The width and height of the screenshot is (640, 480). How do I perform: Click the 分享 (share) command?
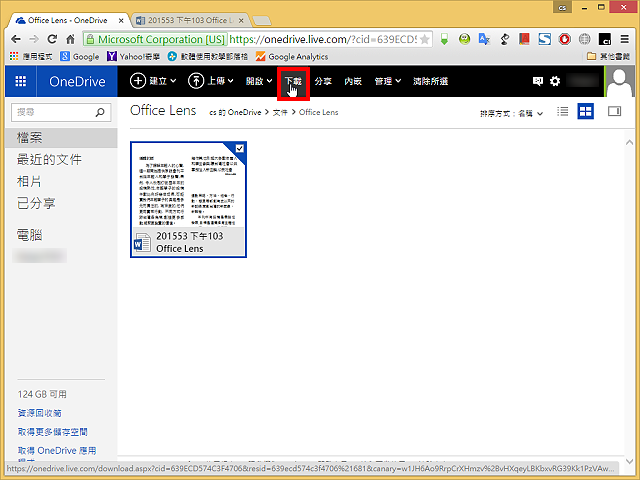323,81
